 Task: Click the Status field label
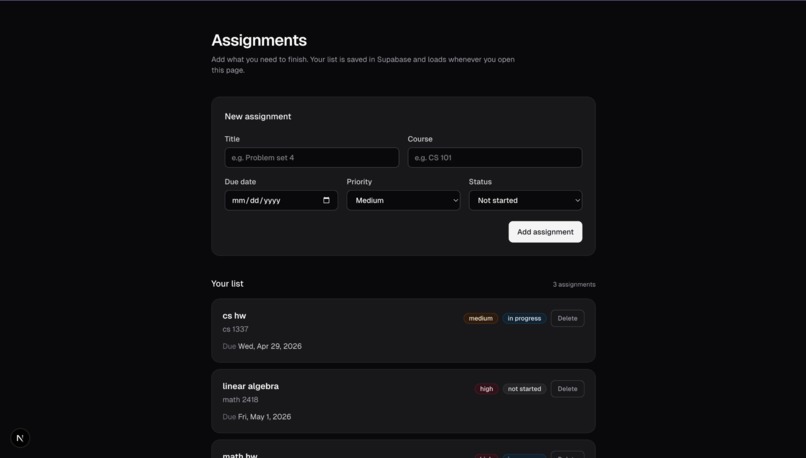[480, 181]
